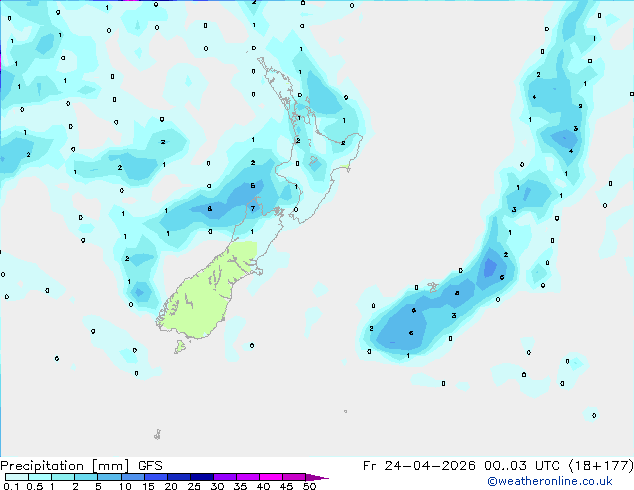Viewport: 634px width, 490px height.
Task: Click the above-50 mm legend arrow tip
Action: click(317, 477)
